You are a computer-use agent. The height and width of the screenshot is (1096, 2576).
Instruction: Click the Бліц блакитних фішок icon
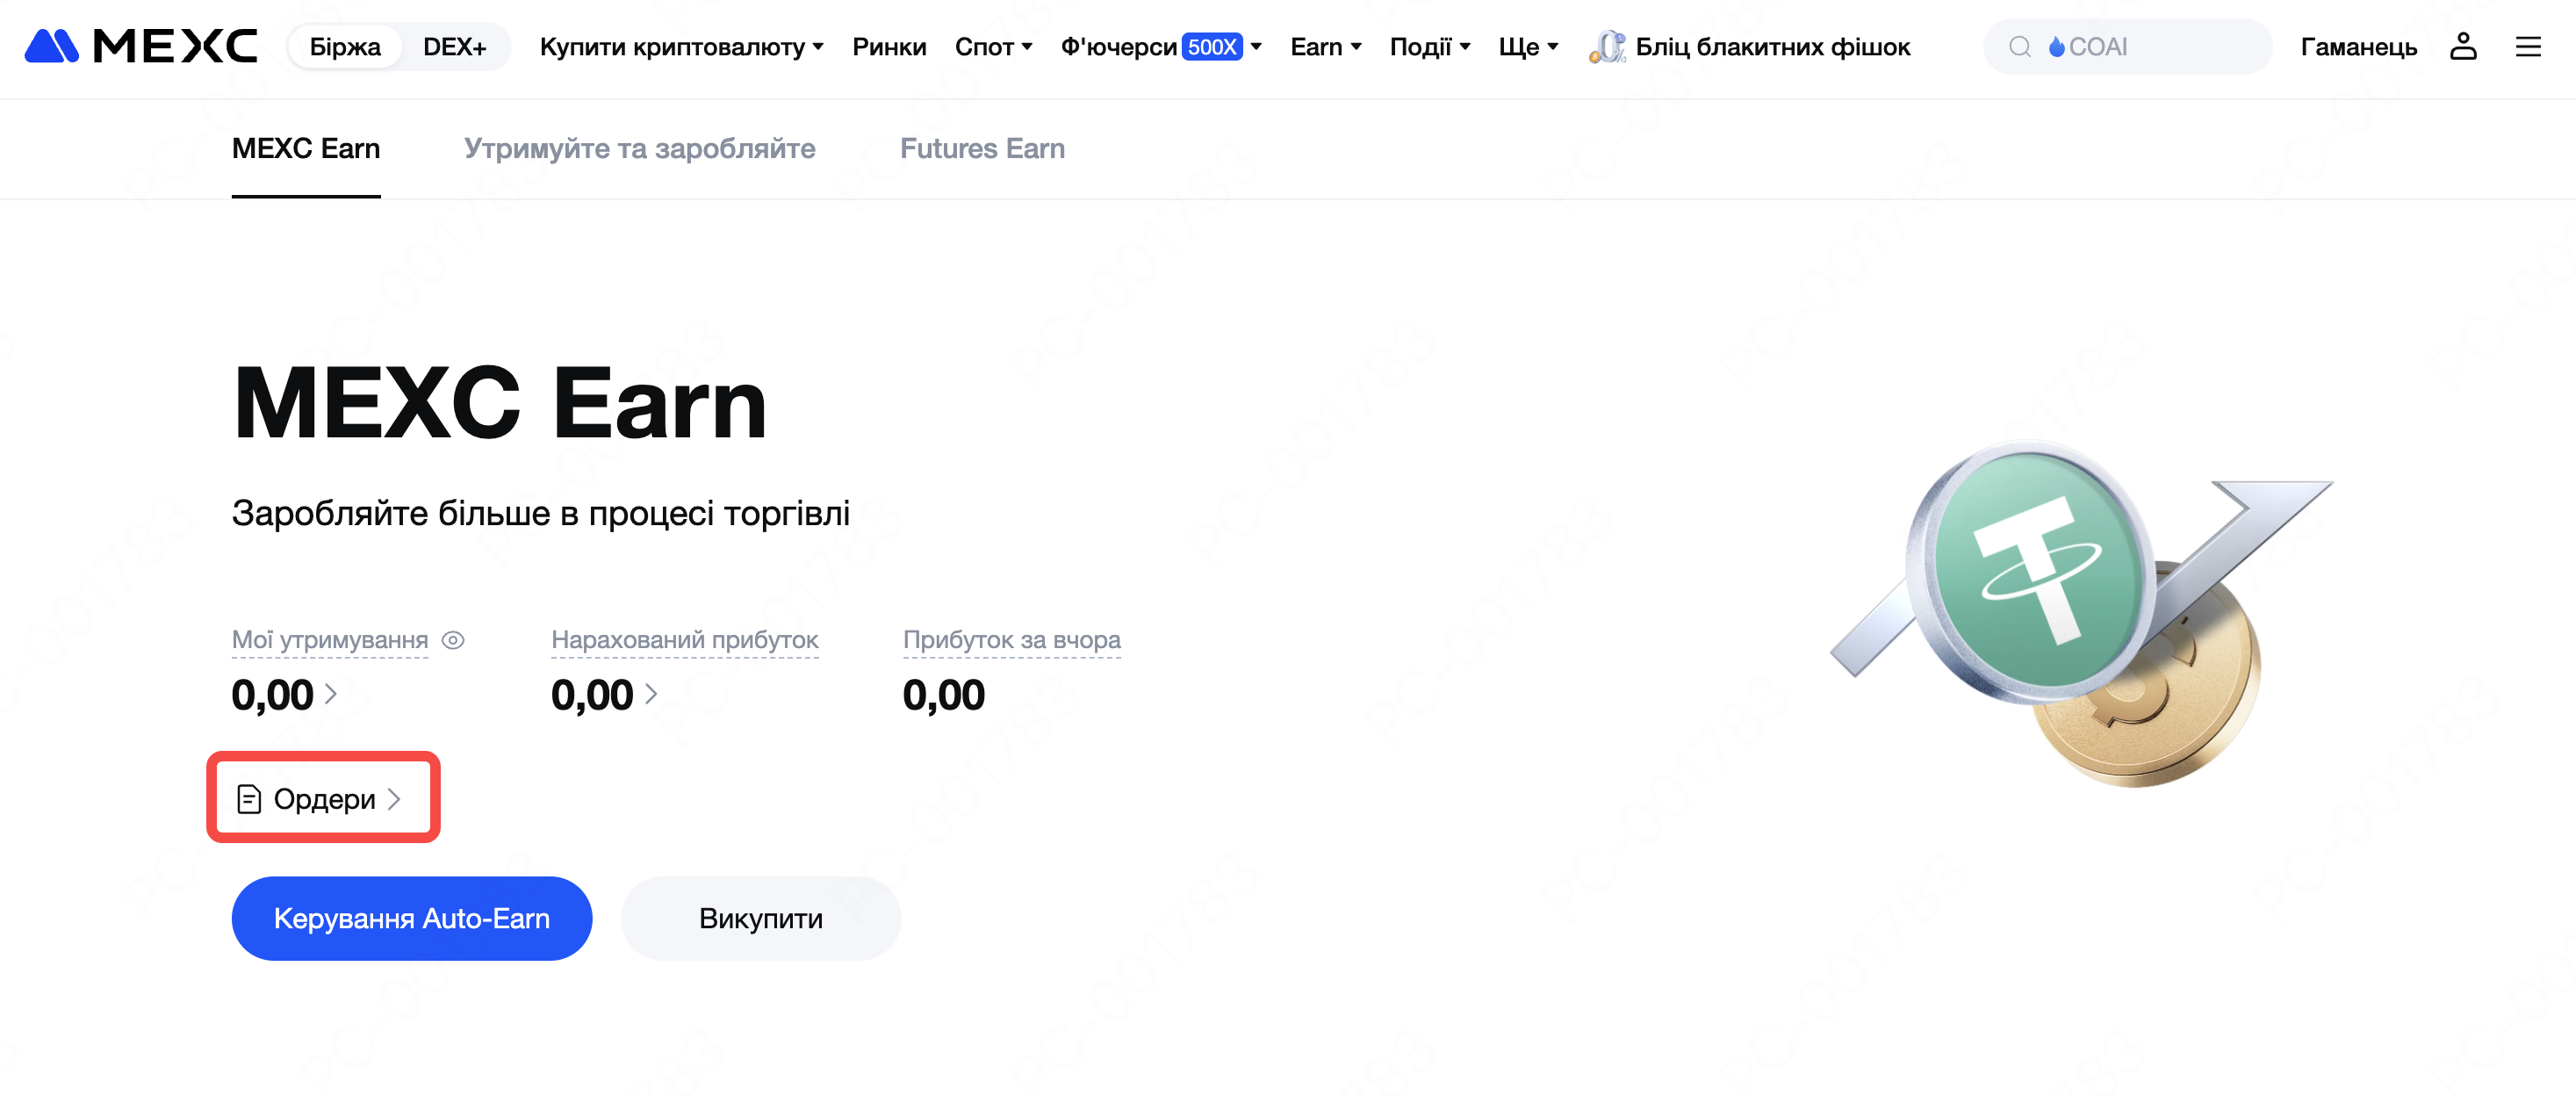click(x=1606, y=46)
